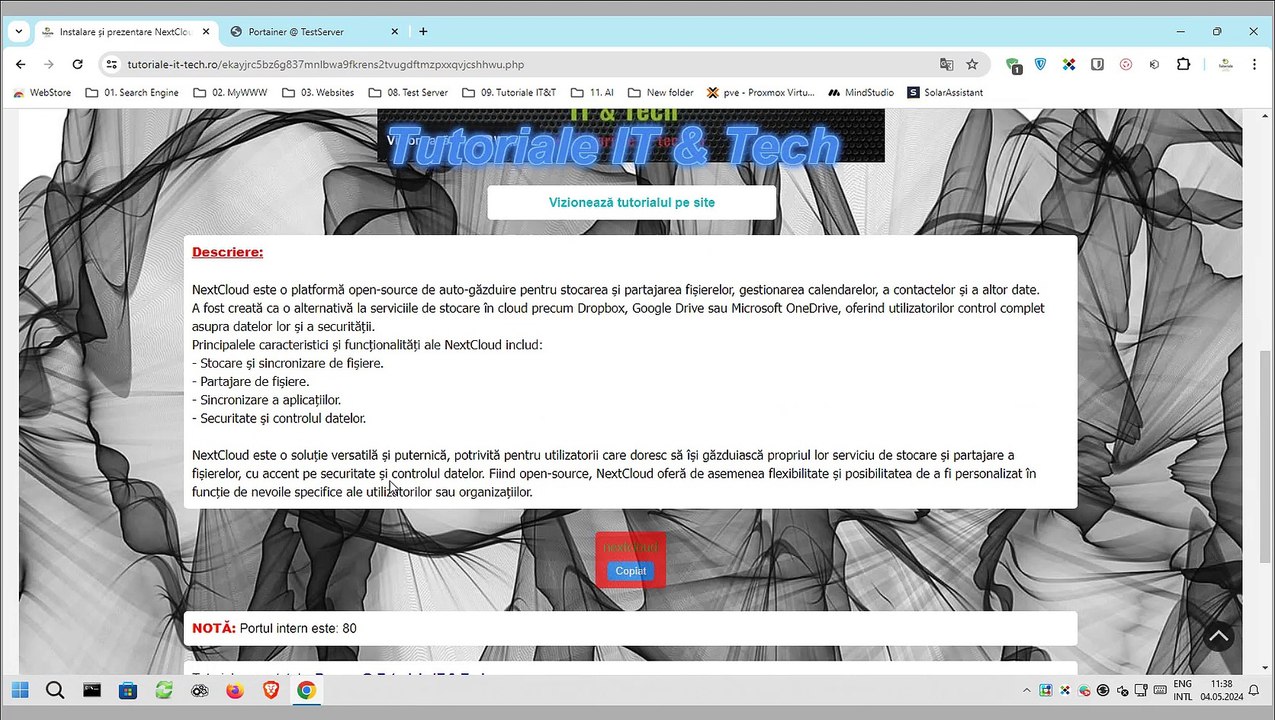Open the 08. Test Server bookmark folder
The image size is (1275, 720).
[408, 92]
